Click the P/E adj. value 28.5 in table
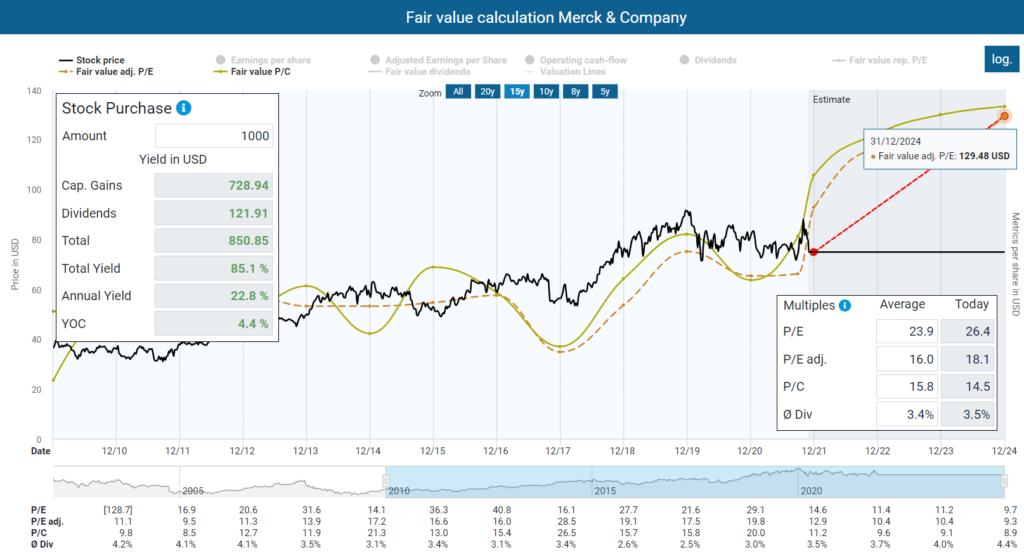 (566, 521)
